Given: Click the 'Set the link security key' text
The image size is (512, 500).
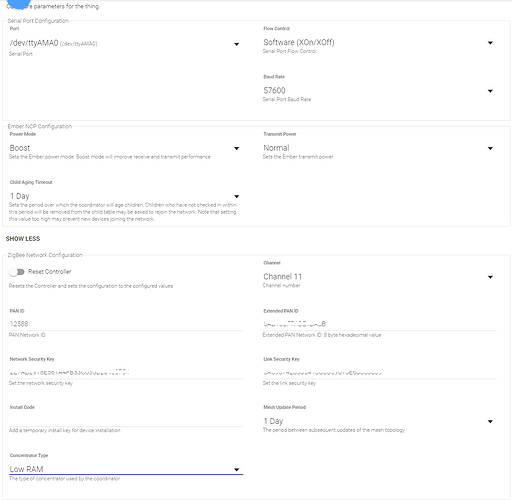Looking at the screenshot, I should [289, 383].
